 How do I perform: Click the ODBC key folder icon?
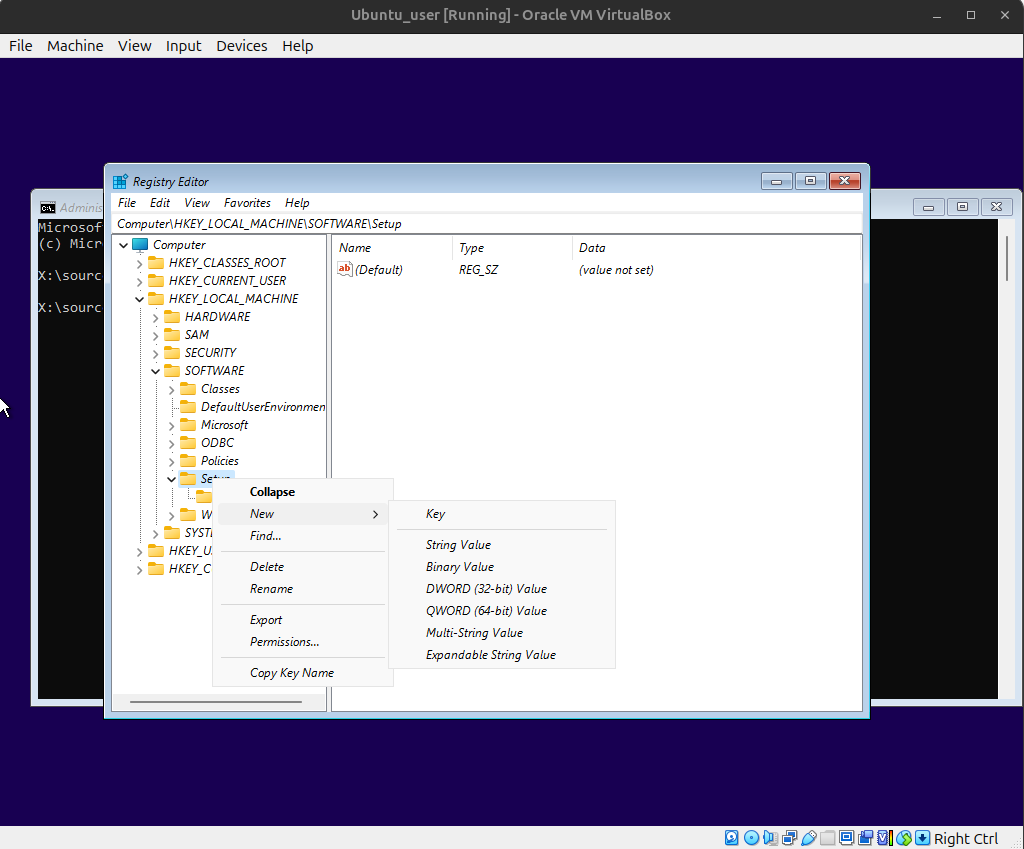(x=188, y=443)
